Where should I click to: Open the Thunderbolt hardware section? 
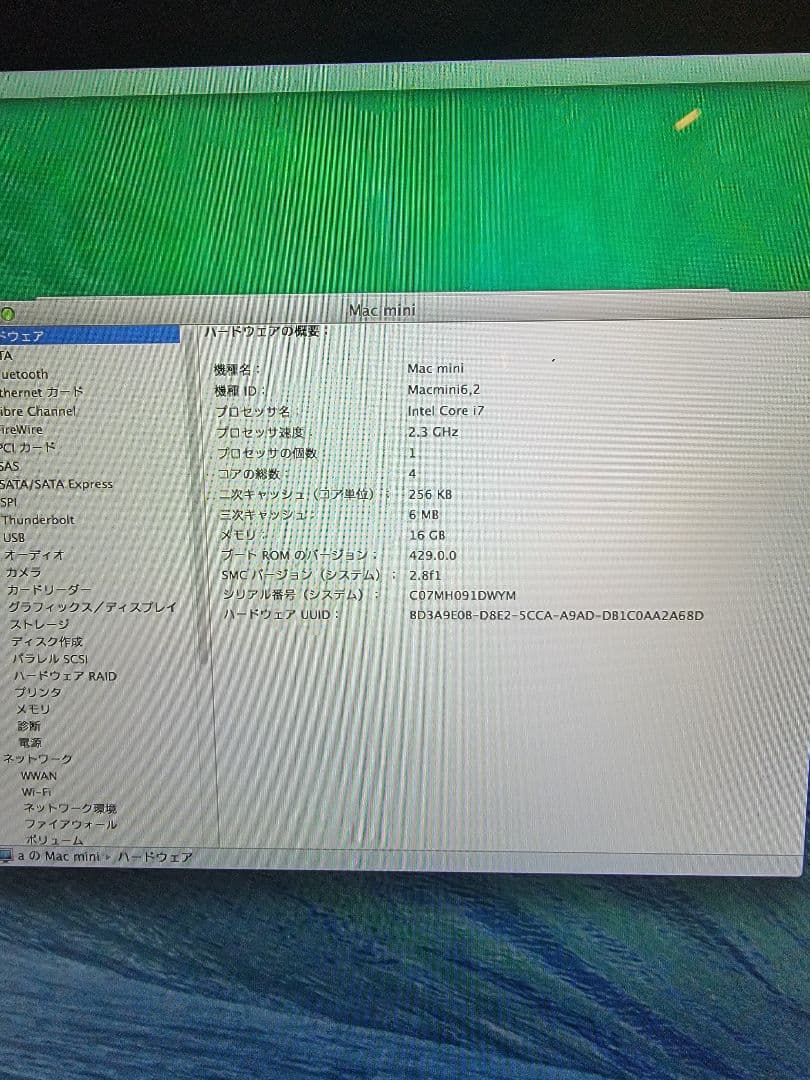pyautogui.click(x=41, y=519)
